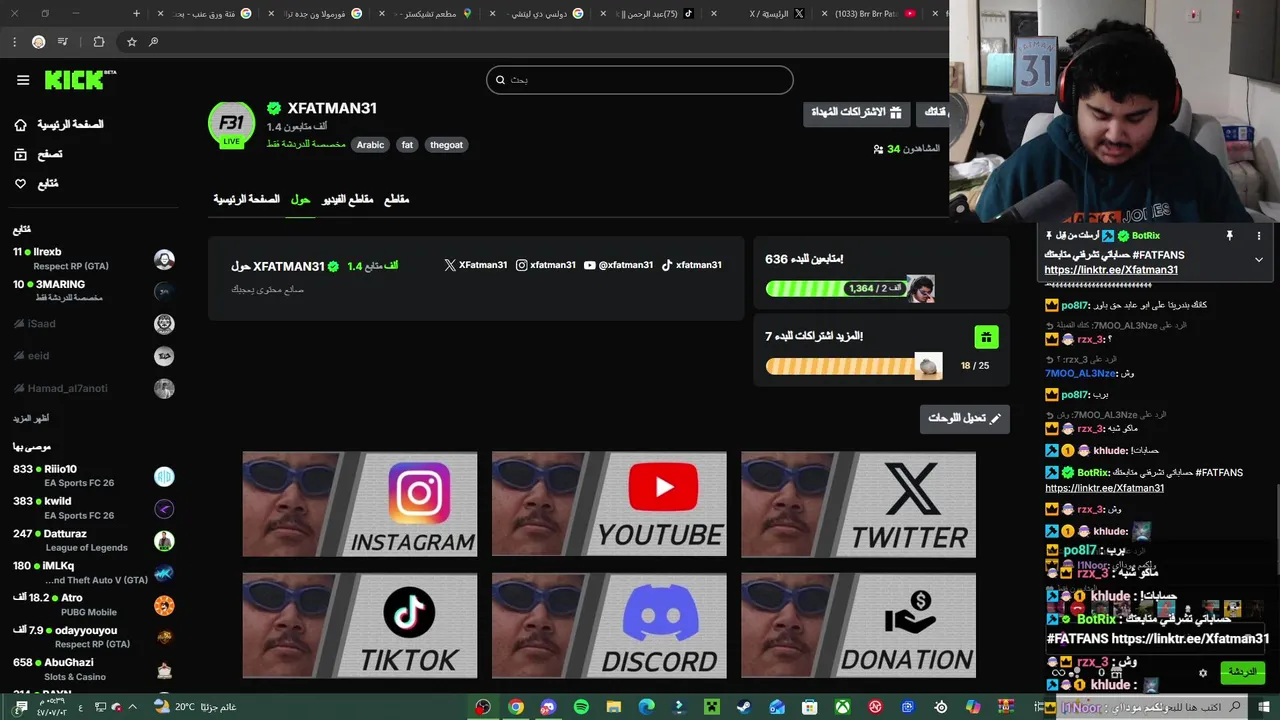The width and height of the screenshot is (1280, 720).
Task: Switch to the About tab
Action: [300, 200]
